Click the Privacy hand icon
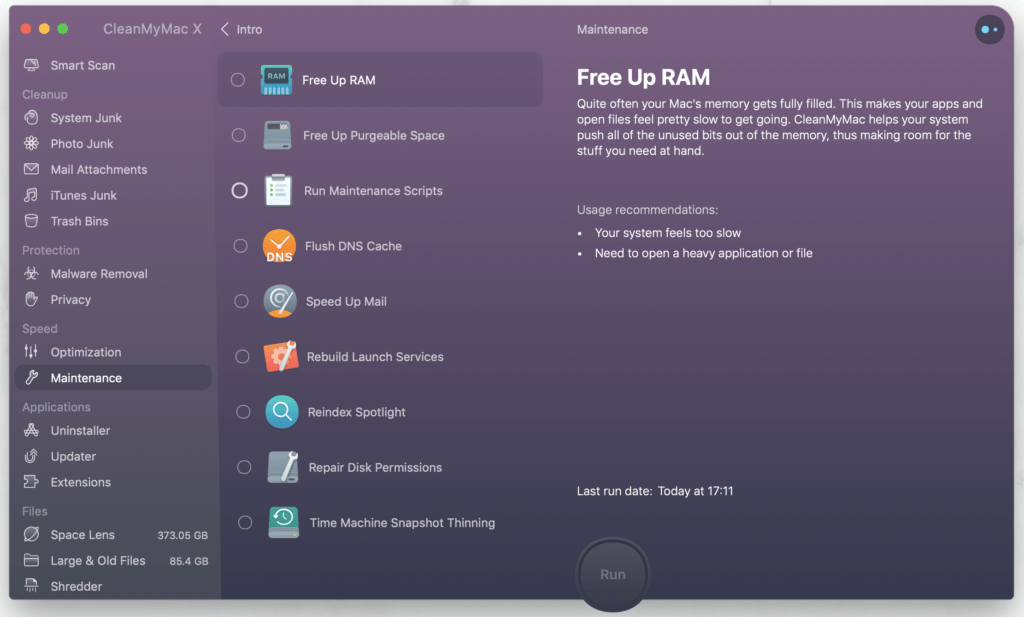Screen dimensions: 1024x617 point(31,299)
